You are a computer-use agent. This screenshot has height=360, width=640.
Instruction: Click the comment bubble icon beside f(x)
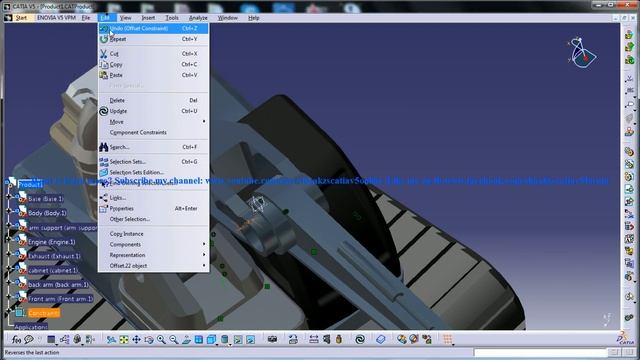[29, 339]
